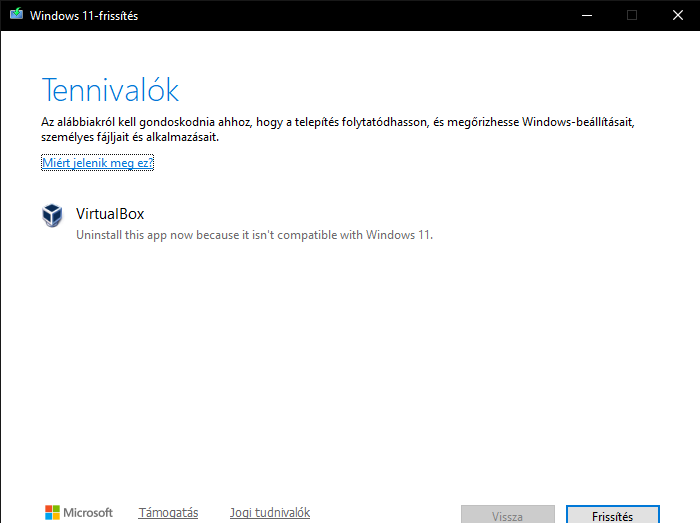Click the "Az alábbiakról kell gondoskodnia" description paragraph
This screenshot has height=523, width=700.
click(x=338, y=129)
